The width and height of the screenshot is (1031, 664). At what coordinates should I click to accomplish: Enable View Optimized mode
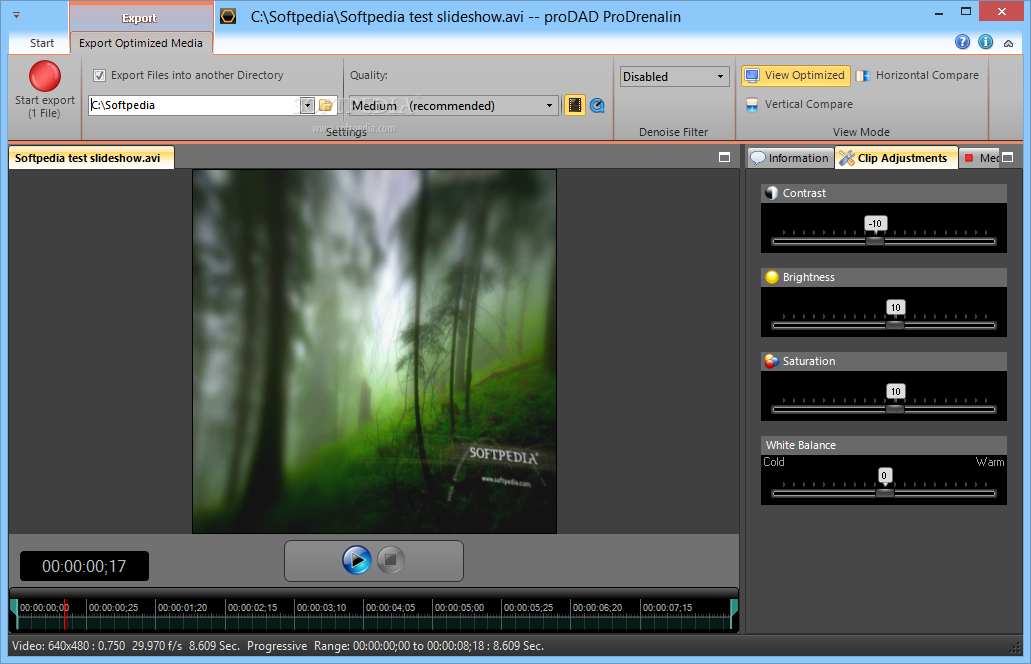click(796, 76)
